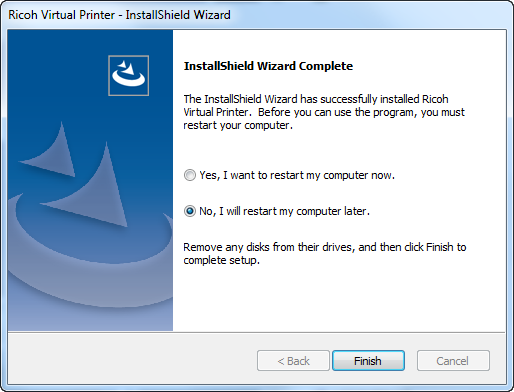The width and height of the screenshot is (514, 392).
Task: Choose the 'No, I will restart' label
Action: tap(284, 211)
